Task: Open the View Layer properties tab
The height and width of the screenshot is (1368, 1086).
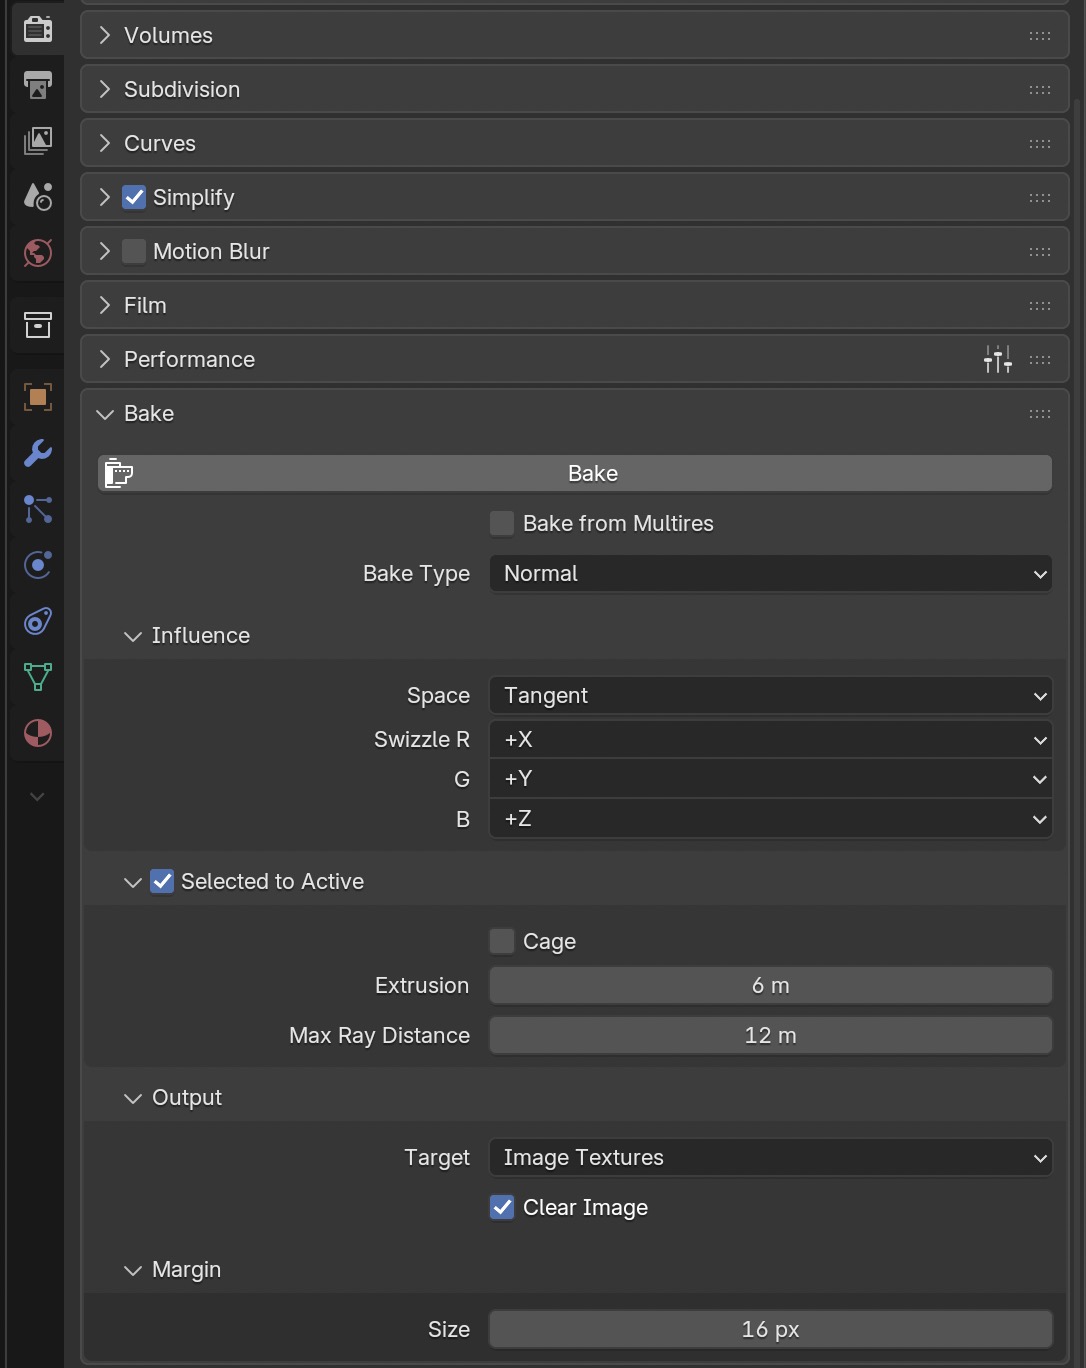Action: point(38,140)
